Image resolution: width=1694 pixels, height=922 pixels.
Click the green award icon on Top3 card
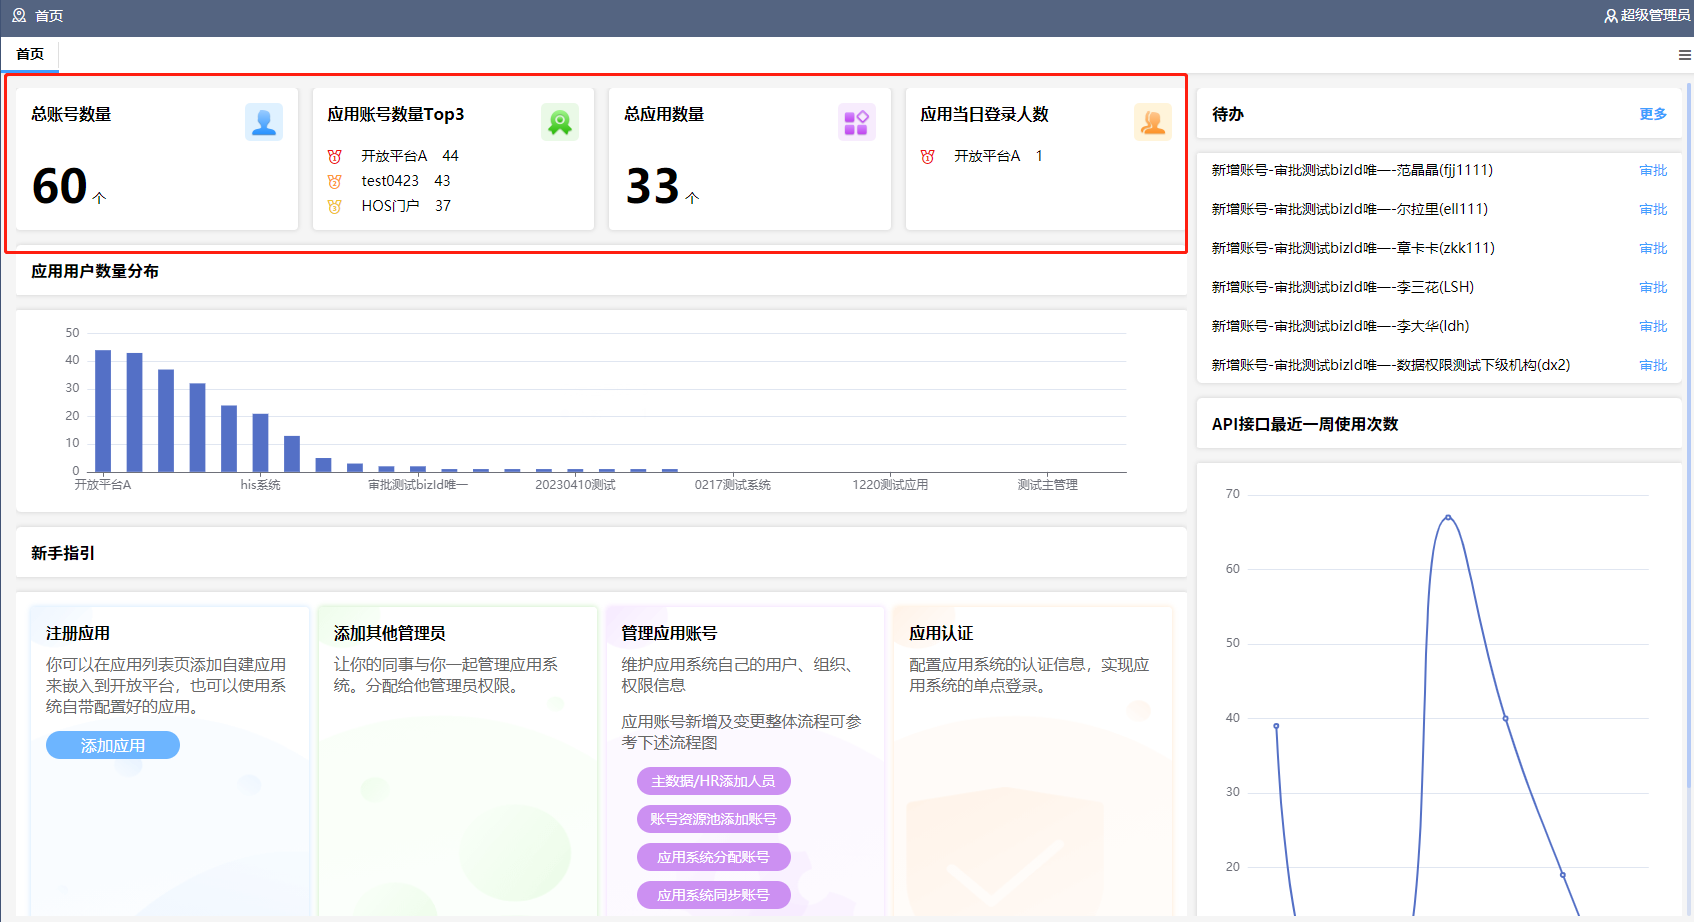(560, 122)
